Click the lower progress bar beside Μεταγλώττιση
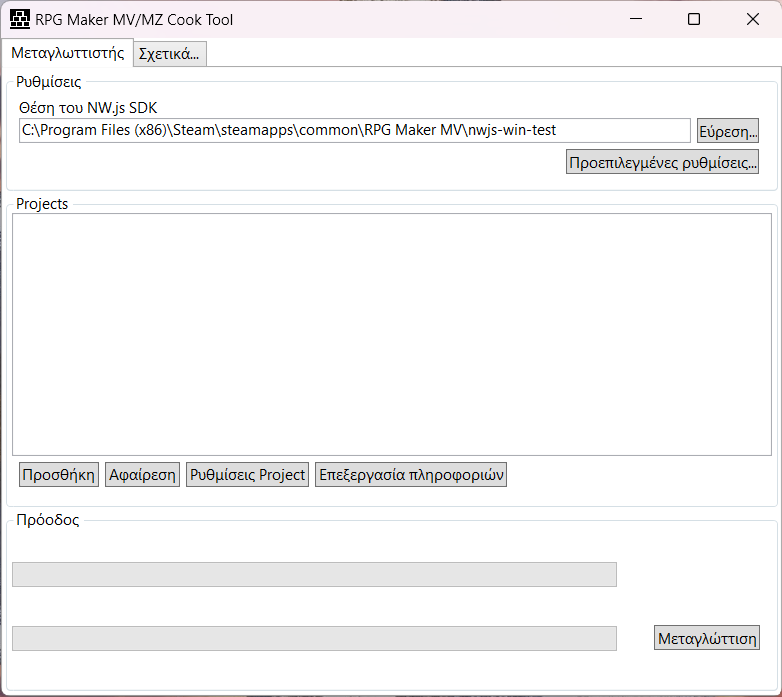This screenshot has height=697, width=782. tap(314, 638)
